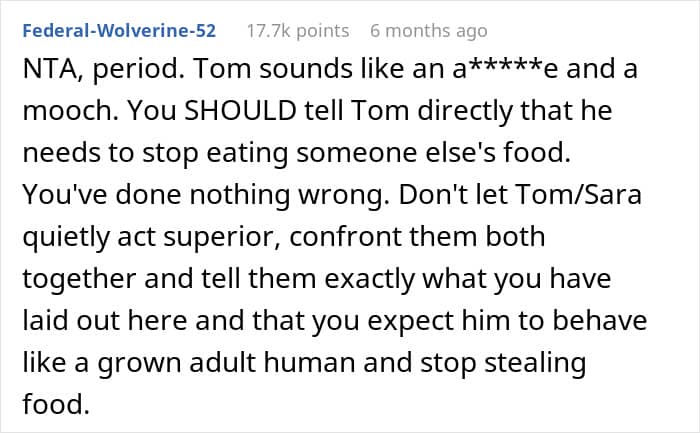Click the word together

click(x=79, y=279)
